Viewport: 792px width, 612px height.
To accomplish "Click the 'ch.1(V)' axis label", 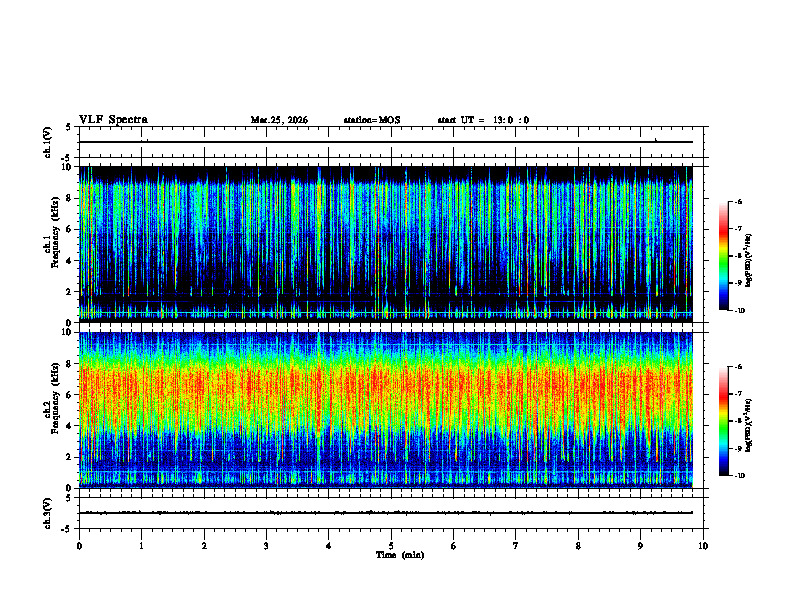I will [x=48, y=142].
